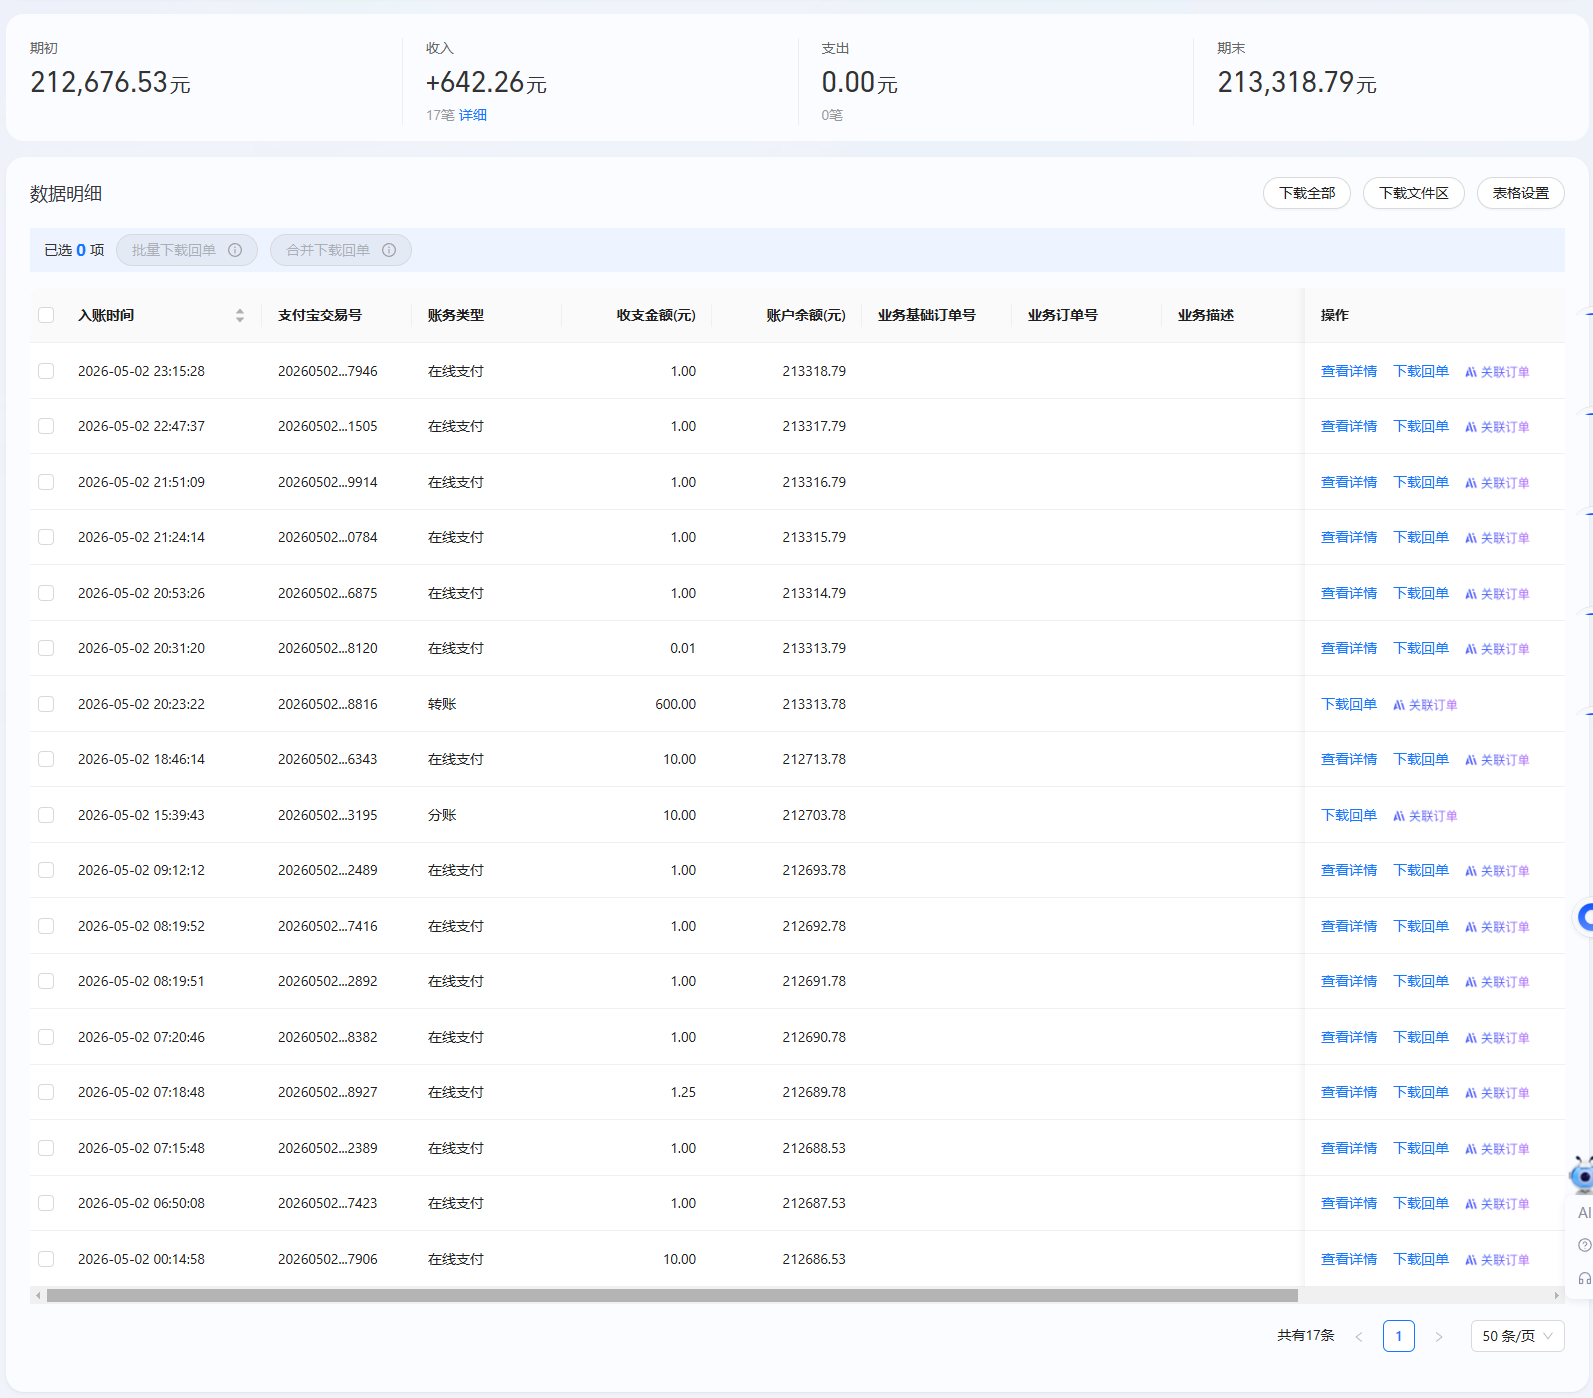The width and height of the screenshot is (1593, 1398).
Task: Click info icon beside 批量下载回单
Action: pyautogui.click(x=235, y=250)
